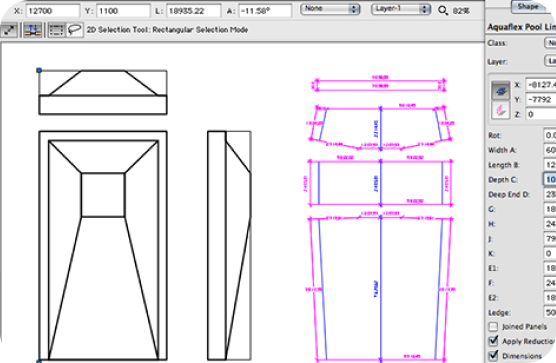
Task: Uncheck the Apply Reduction checkbox
Action: pos(493,341)
